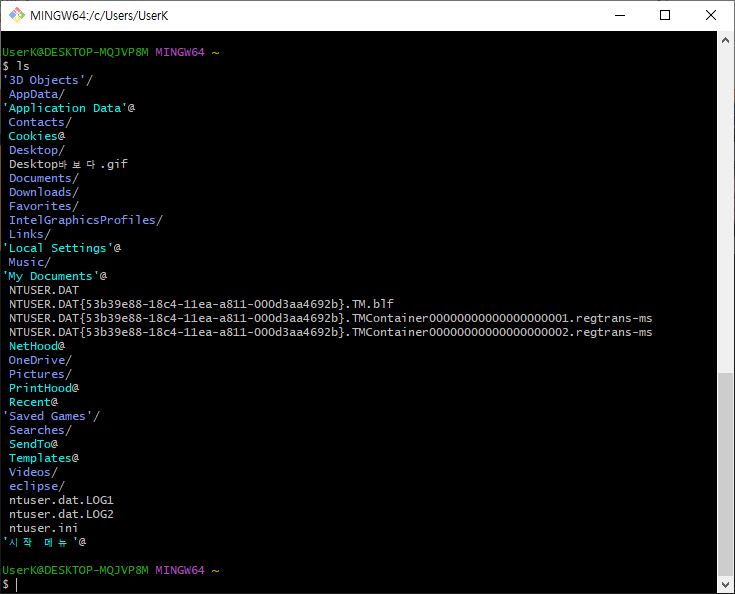The width and height of the screenshot is (735, 594).
Task: Click the Desktop/ directory entry
Action: coord(37,150)
